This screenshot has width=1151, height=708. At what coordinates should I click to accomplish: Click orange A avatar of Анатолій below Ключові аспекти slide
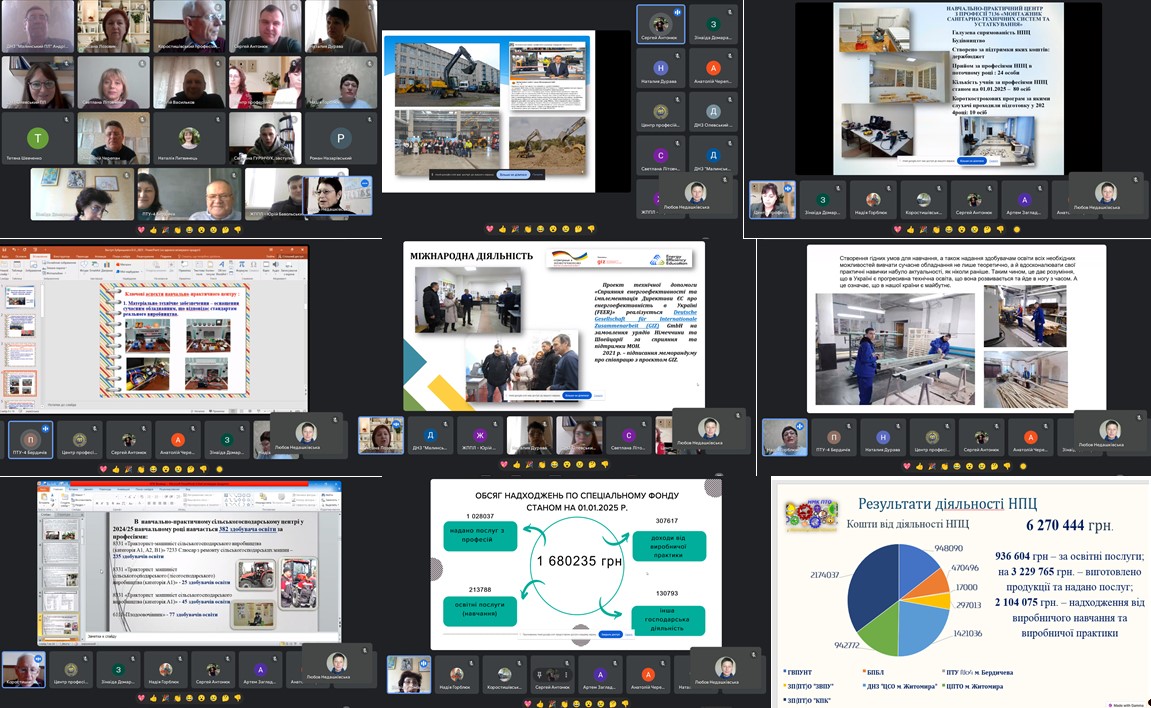pos(178,439)
